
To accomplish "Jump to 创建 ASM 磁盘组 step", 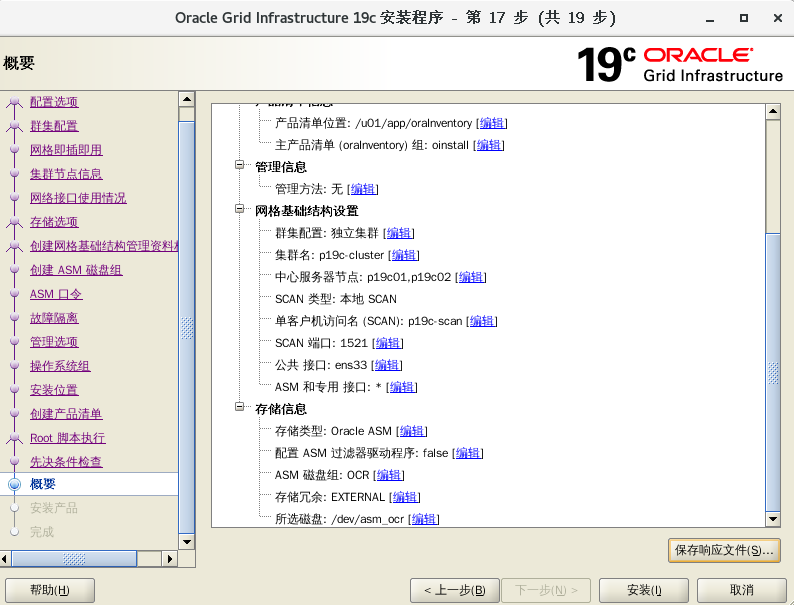I will coord(76,270).
